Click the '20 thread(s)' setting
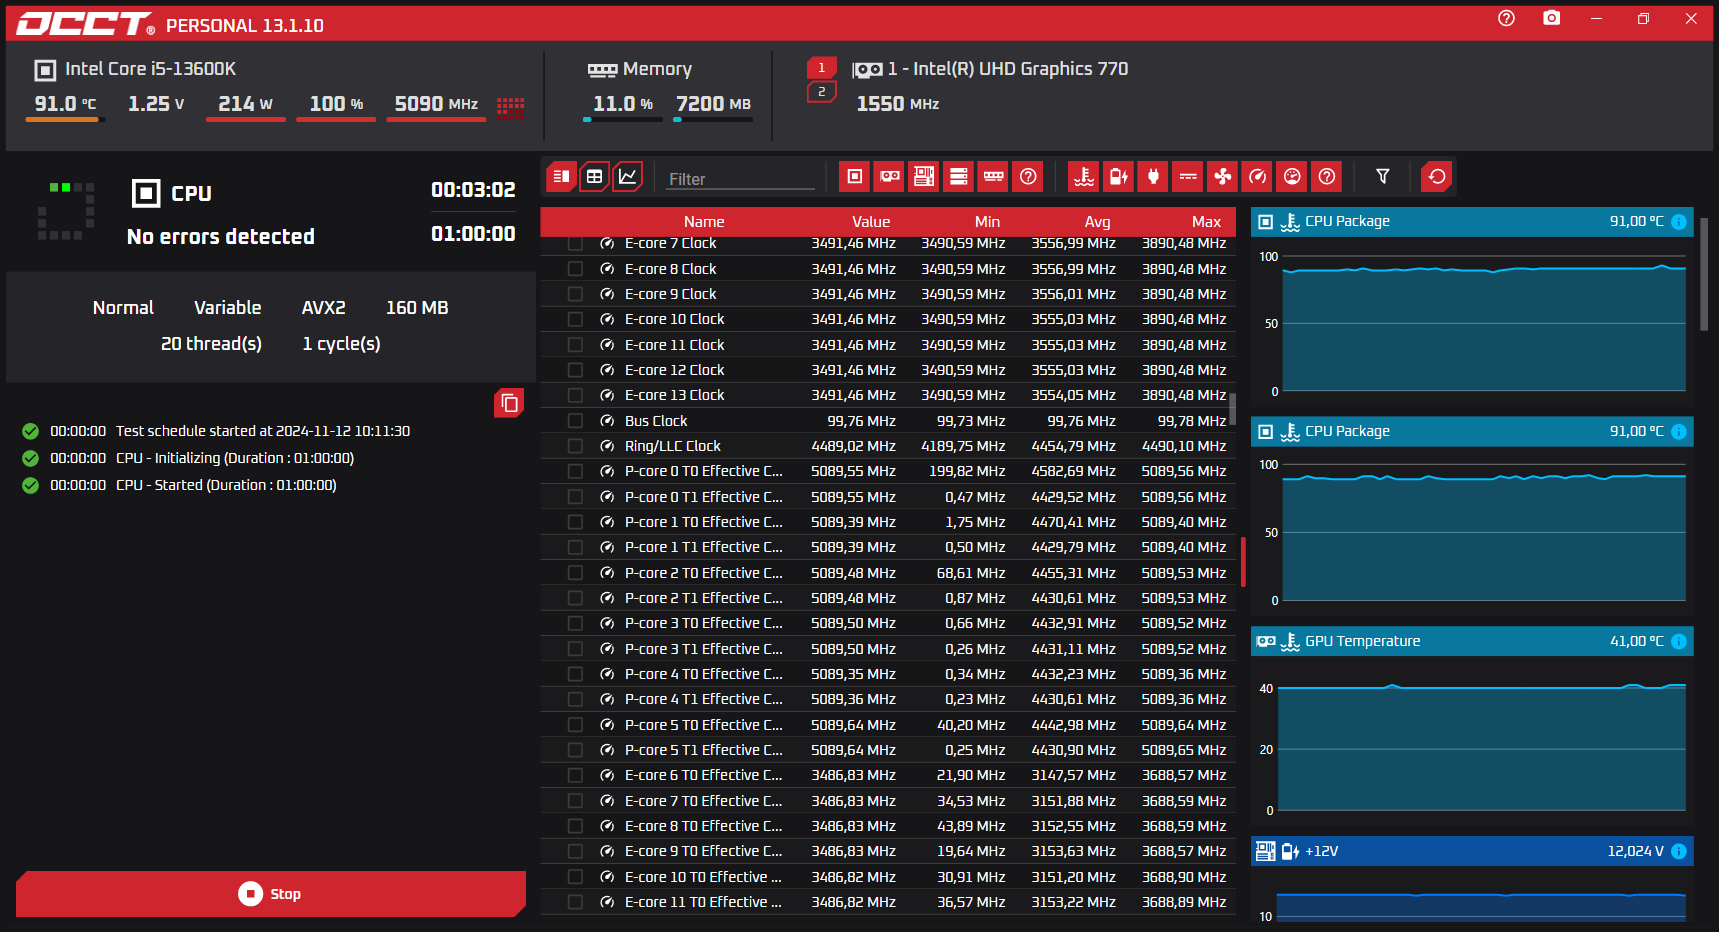Image resolution: width=1719 pixels, height=932 pixels. tap(211, 344)
